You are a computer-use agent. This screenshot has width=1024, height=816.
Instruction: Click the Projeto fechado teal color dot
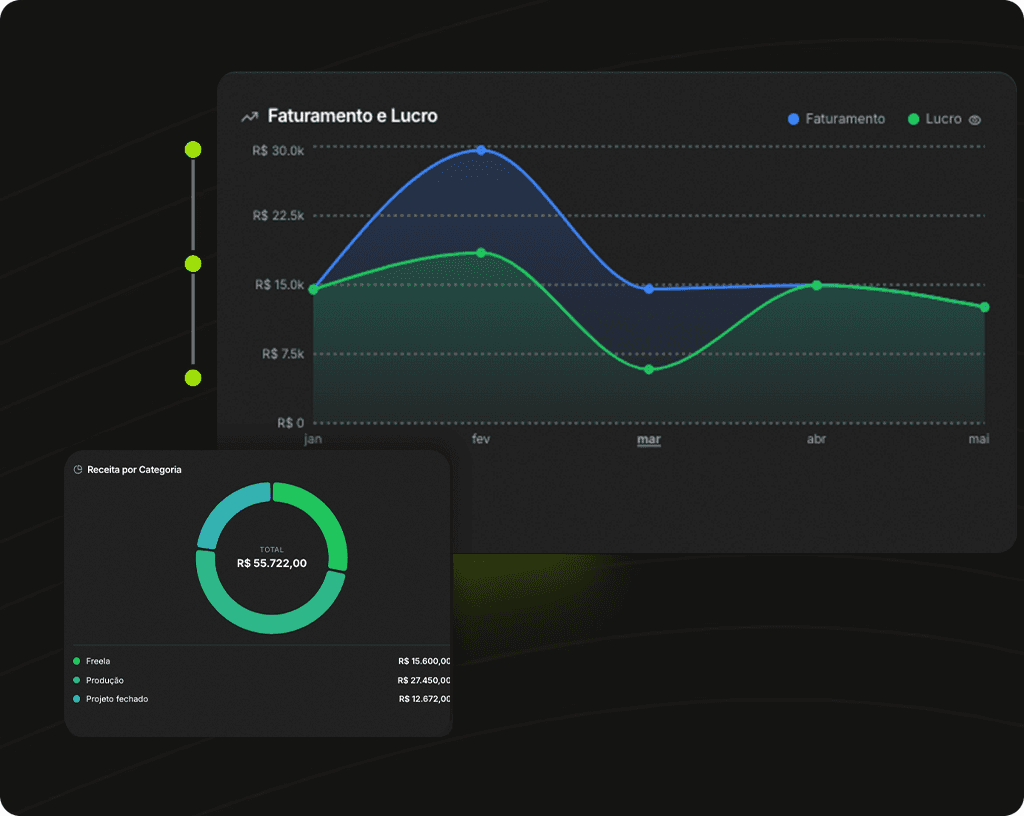[x=76, y=698]
